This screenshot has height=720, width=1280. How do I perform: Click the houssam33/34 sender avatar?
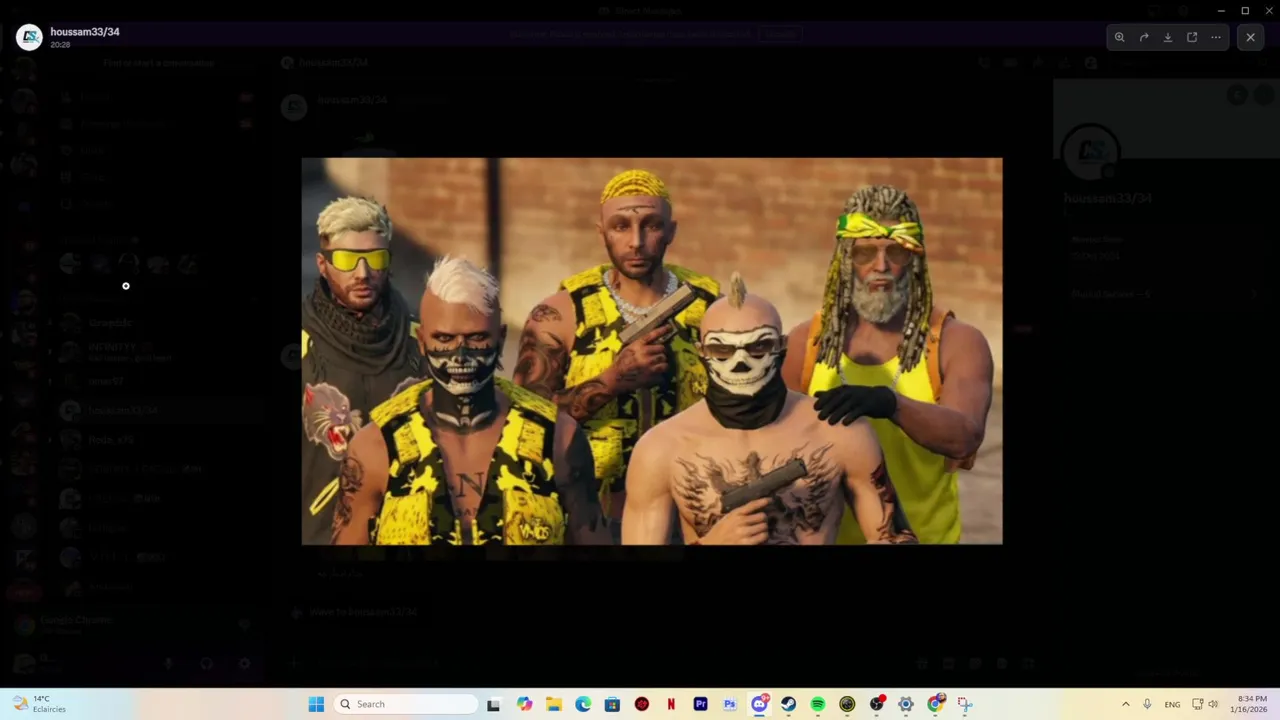29,37
